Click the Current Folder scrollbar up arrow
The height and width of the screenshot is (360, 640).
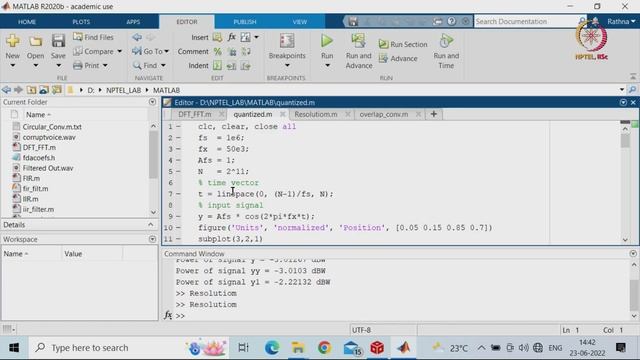pyautogui.click(x=153, y=126)
